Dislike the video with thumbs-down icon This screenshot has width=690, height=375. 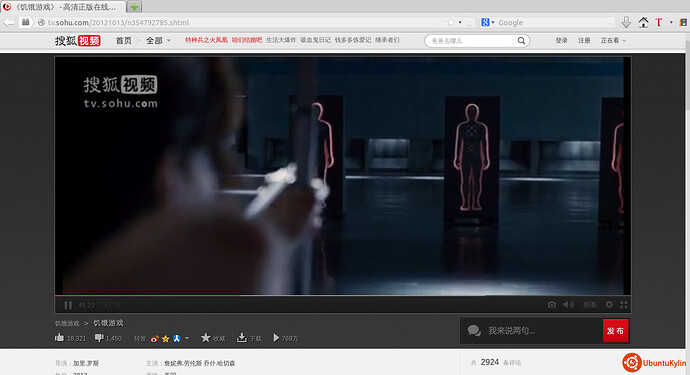99,338
